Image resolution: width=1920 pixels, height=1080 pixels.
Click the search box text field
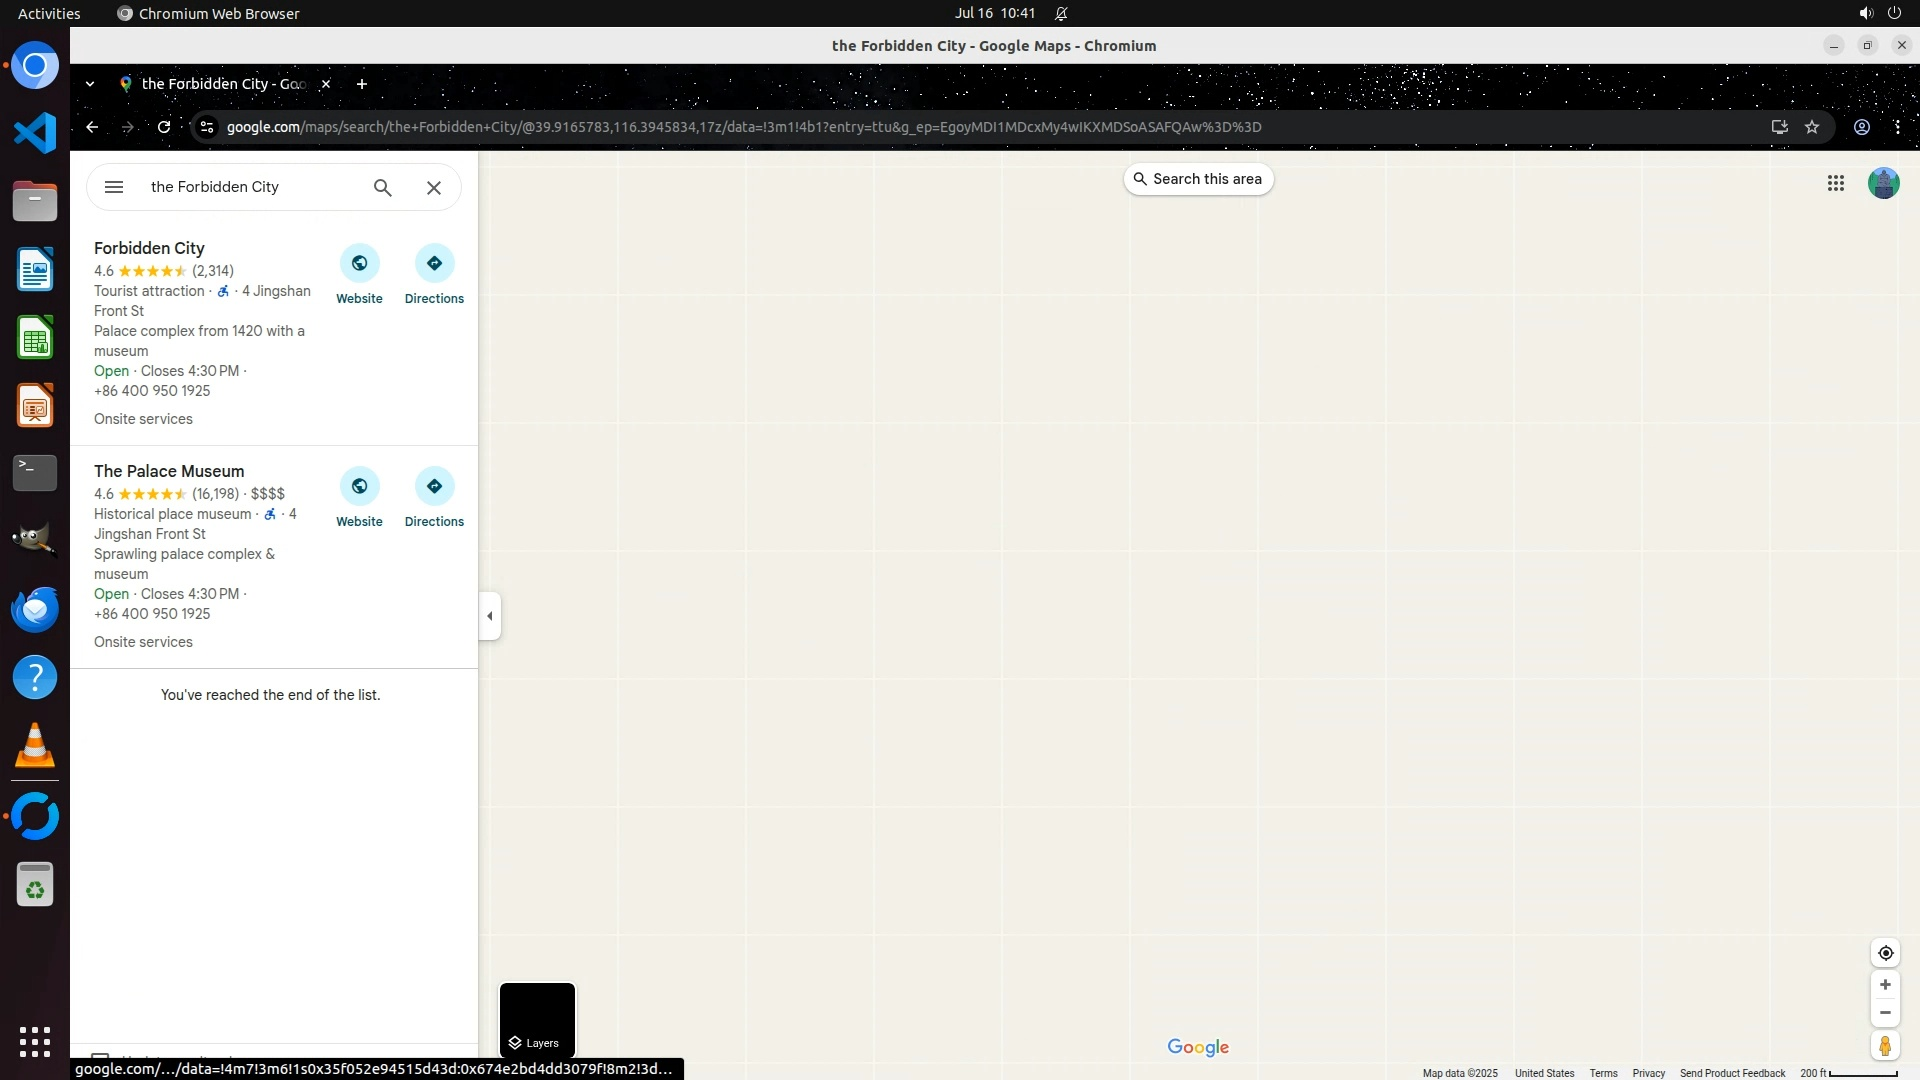click(x=250, y=187)
